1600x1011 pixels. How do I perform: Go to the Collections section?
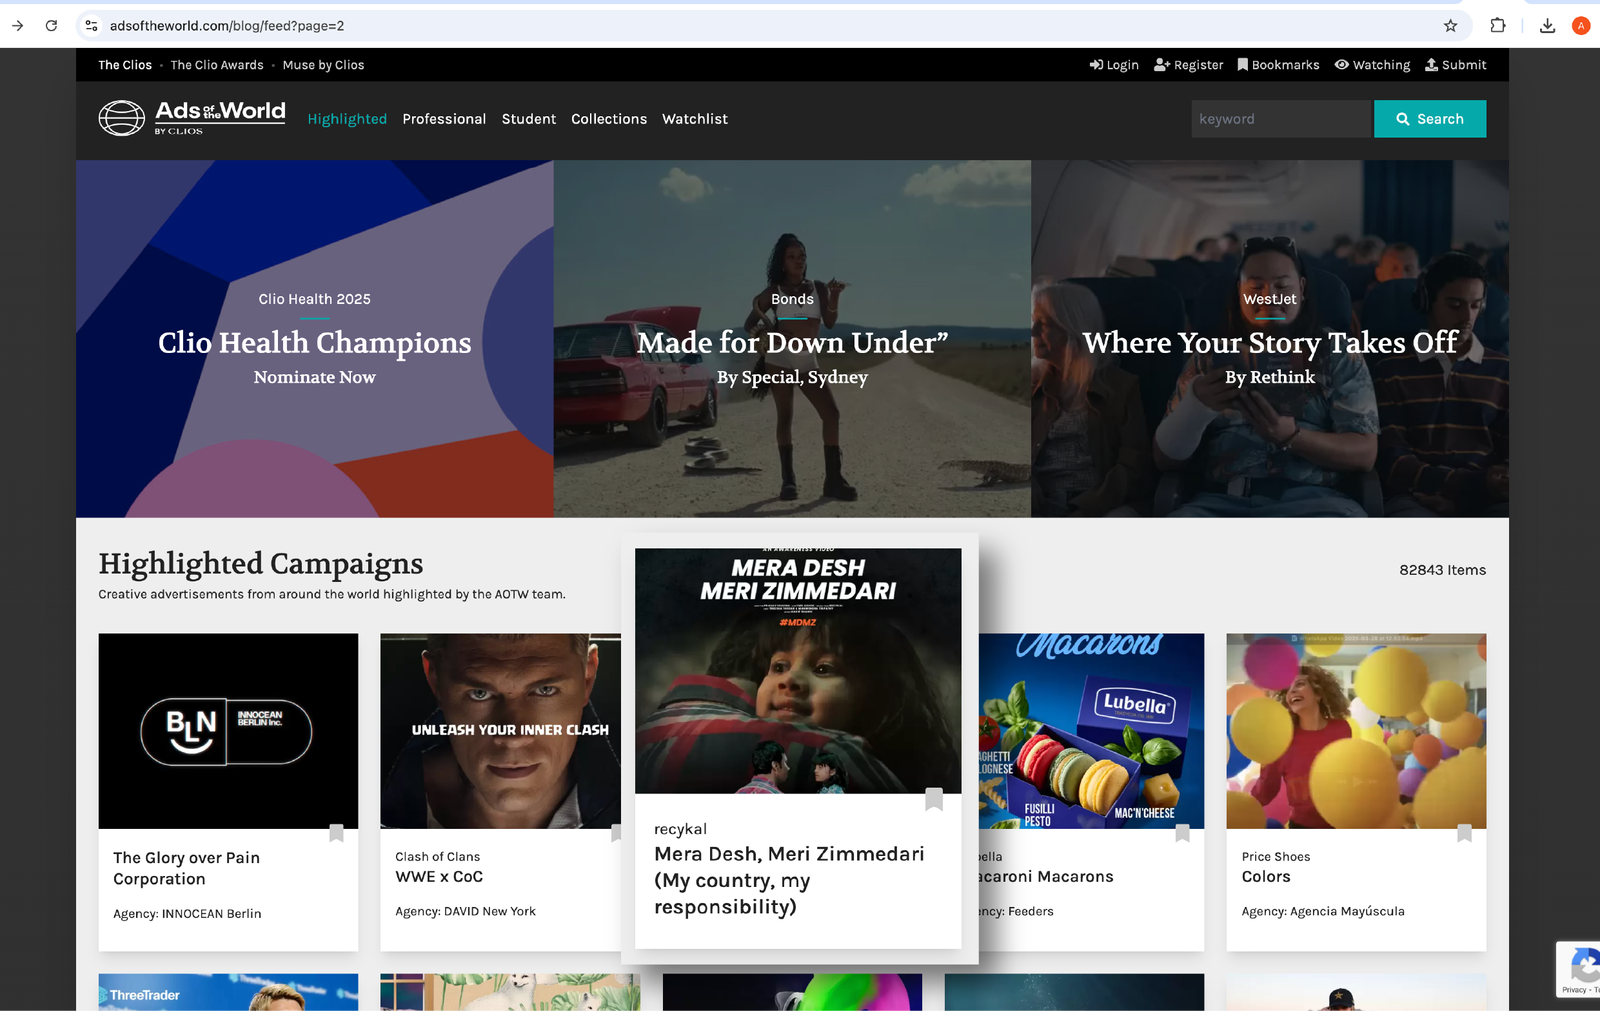608,119
